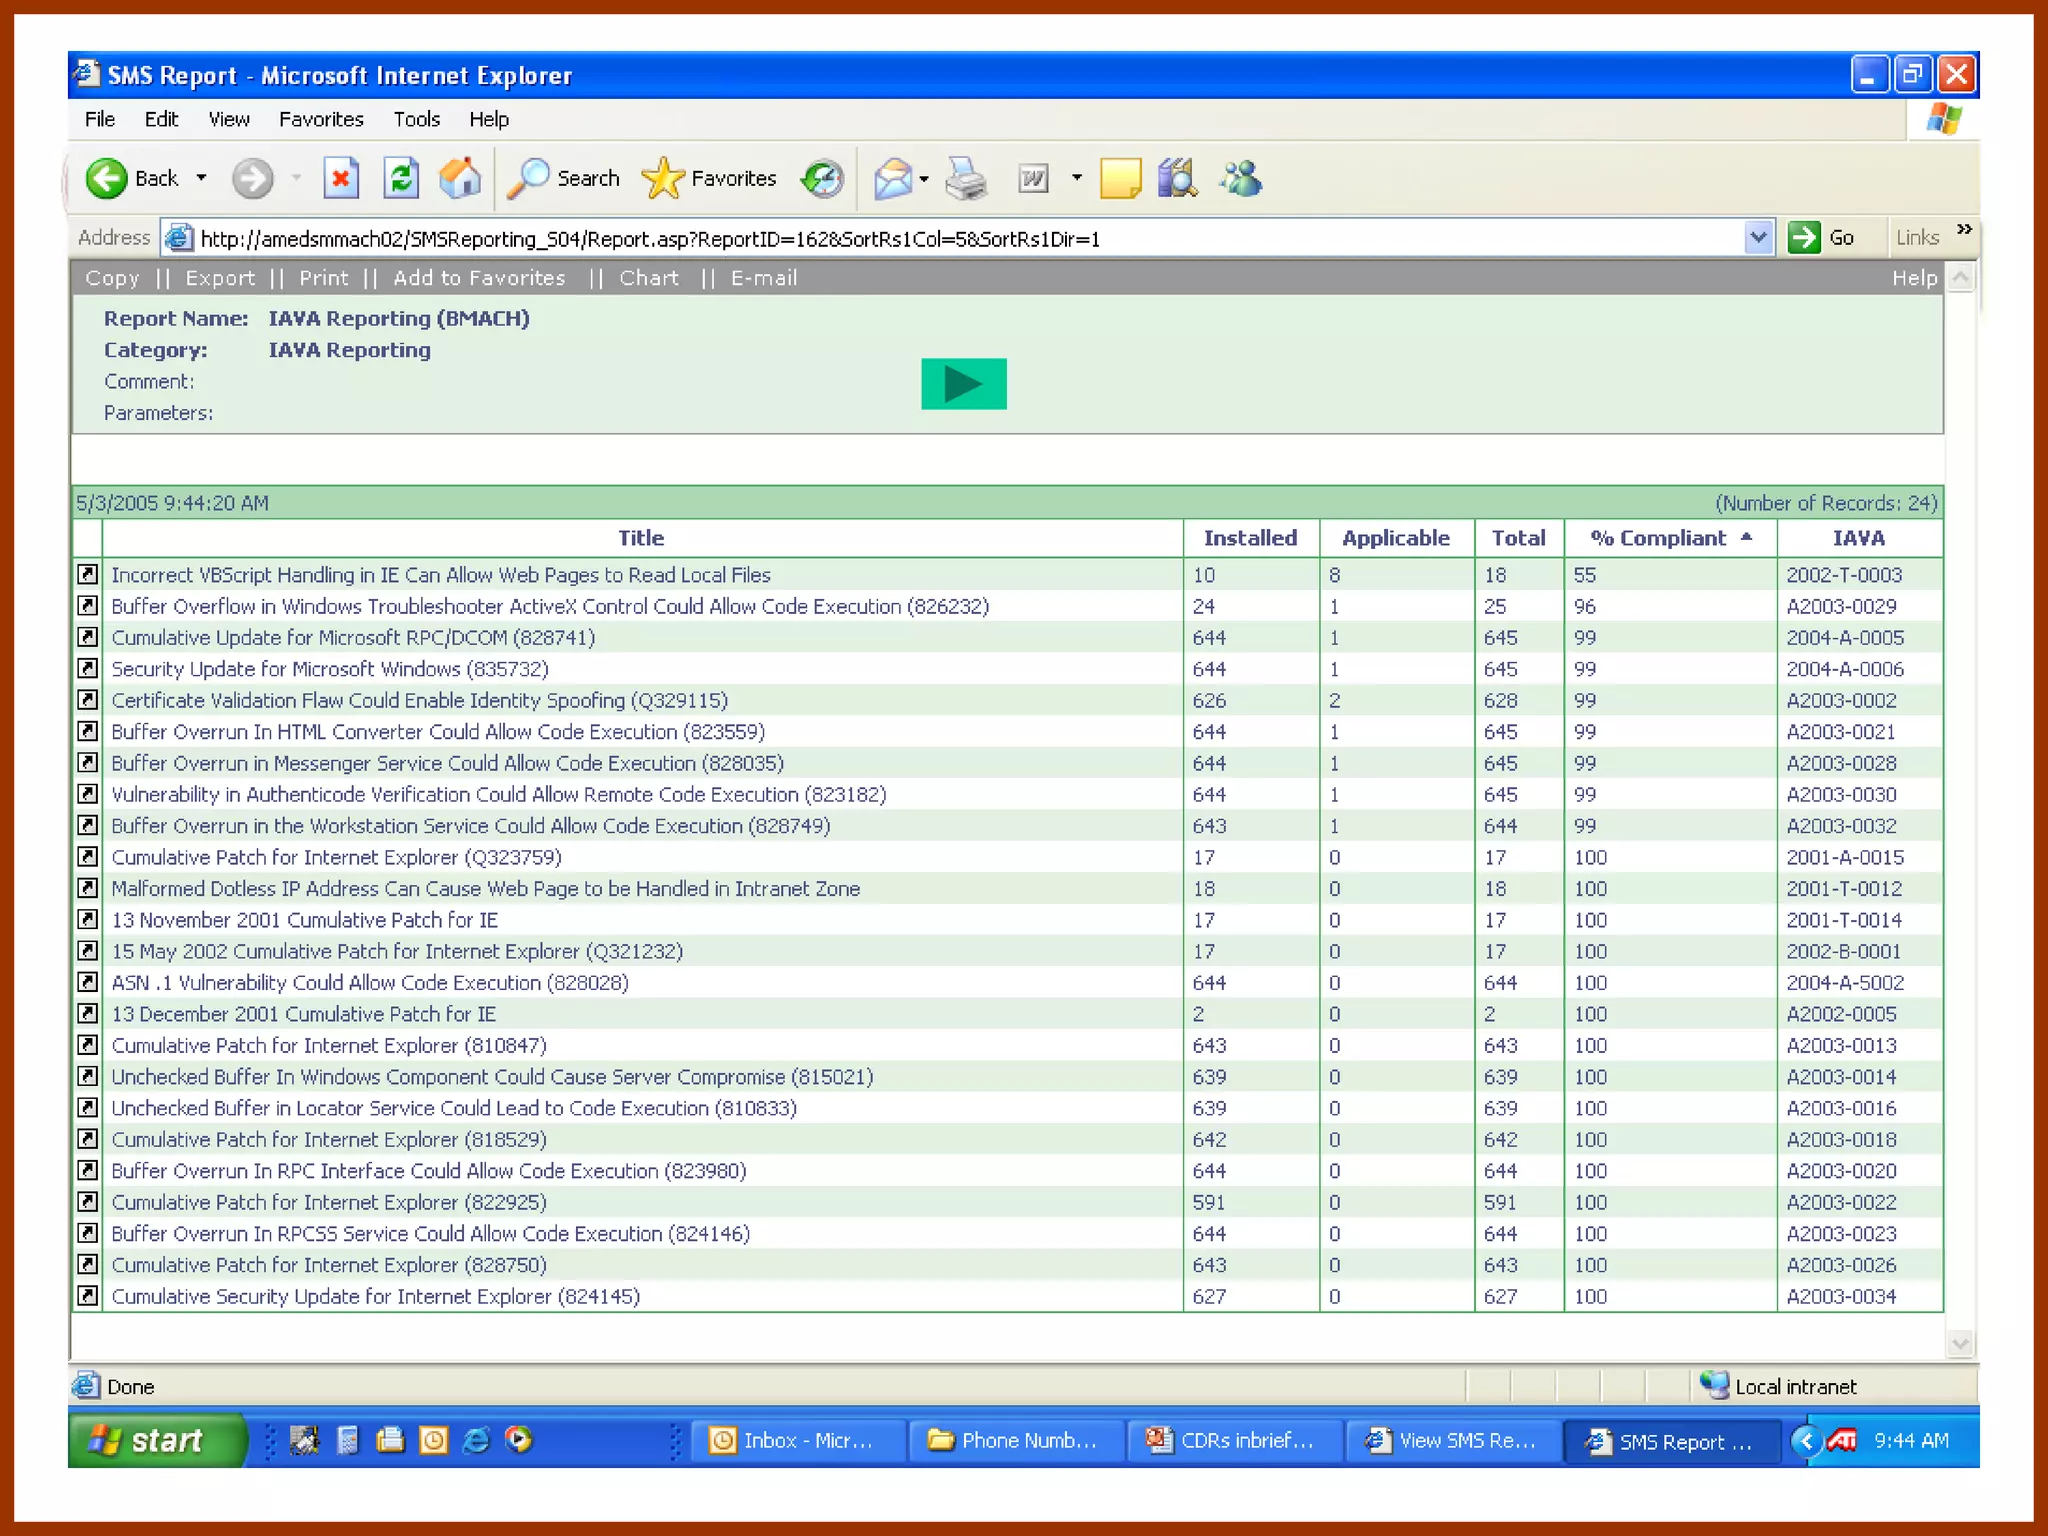2048x1536 pixels.
Task: Open the Favorites menu
Action: (321, 119)
